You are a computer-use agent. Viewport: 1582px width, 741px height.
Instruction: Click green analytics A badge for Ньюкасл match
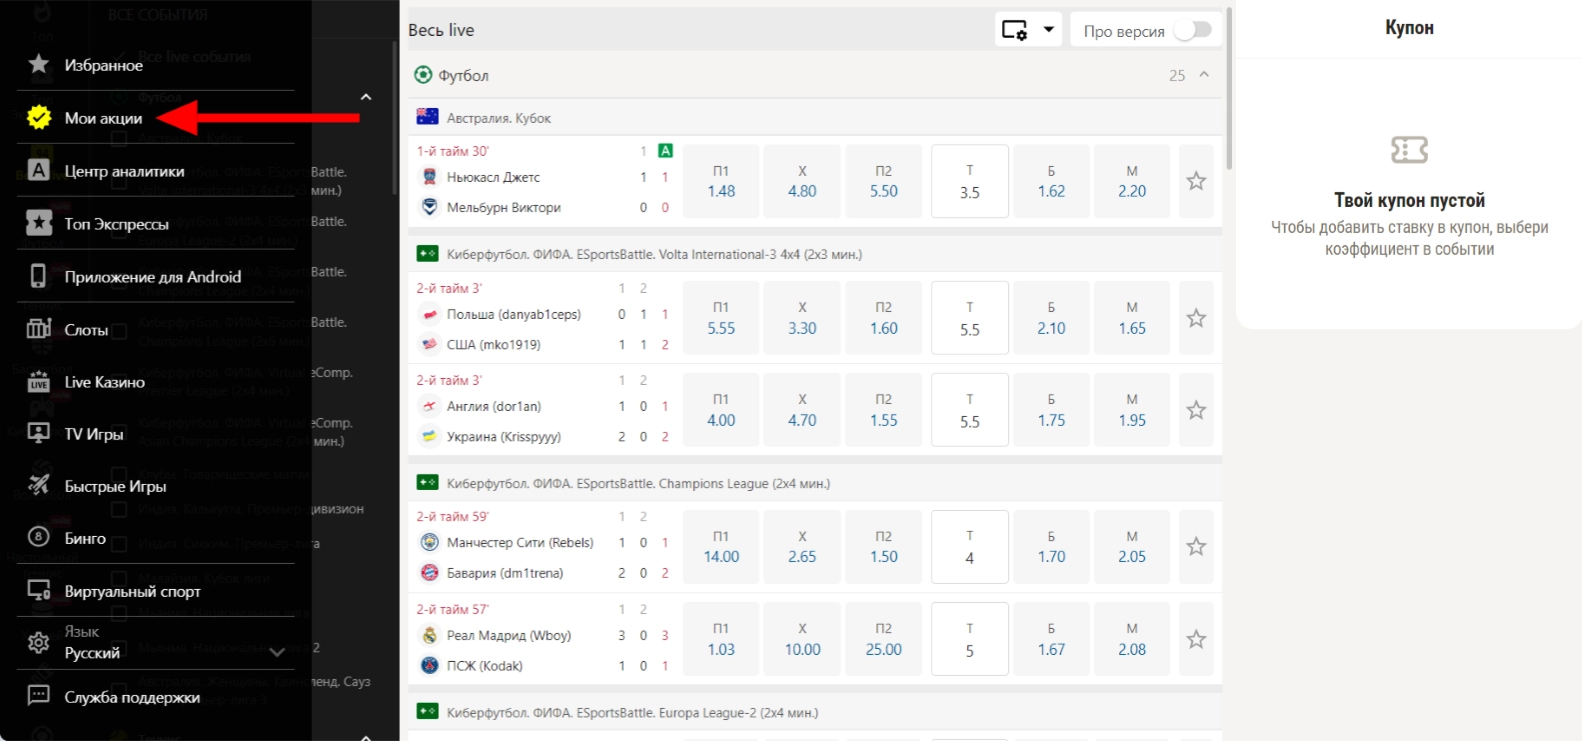point(665,151)
